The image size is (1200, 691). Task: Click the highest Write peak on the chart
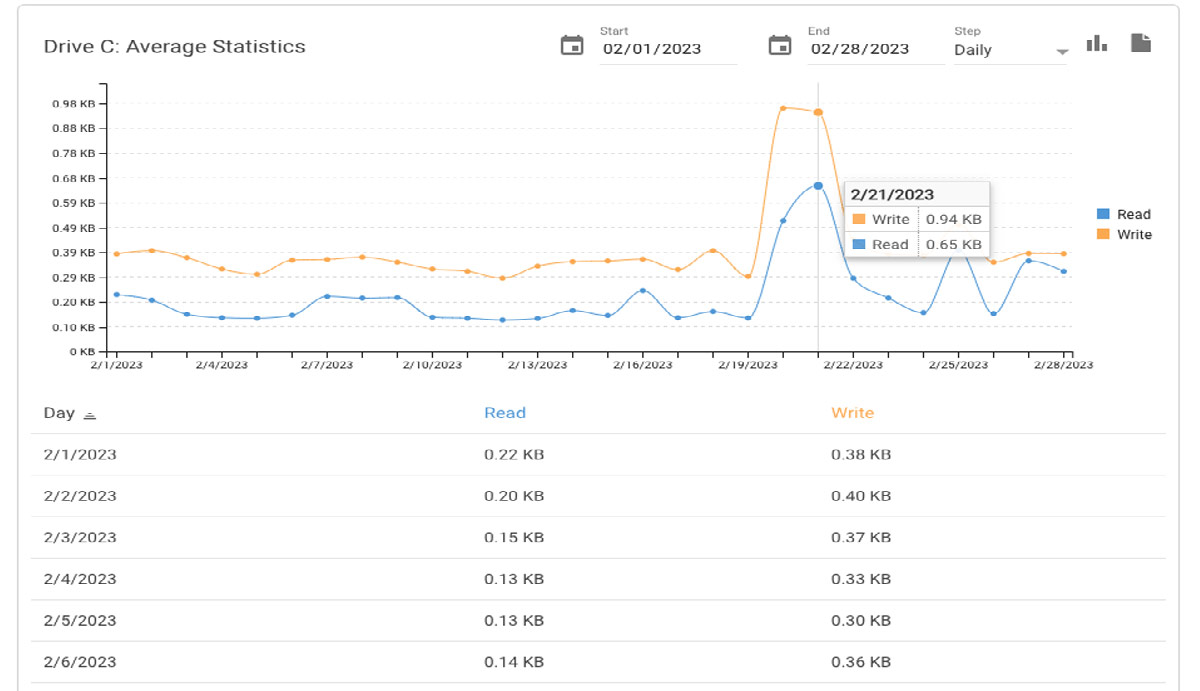pyautogui.click(x=784, y=108)
